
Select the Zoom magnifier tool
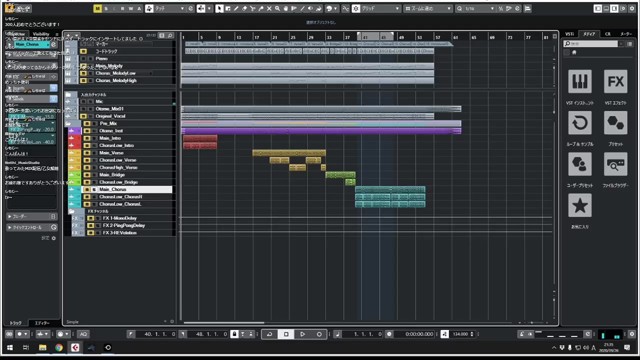277,9
